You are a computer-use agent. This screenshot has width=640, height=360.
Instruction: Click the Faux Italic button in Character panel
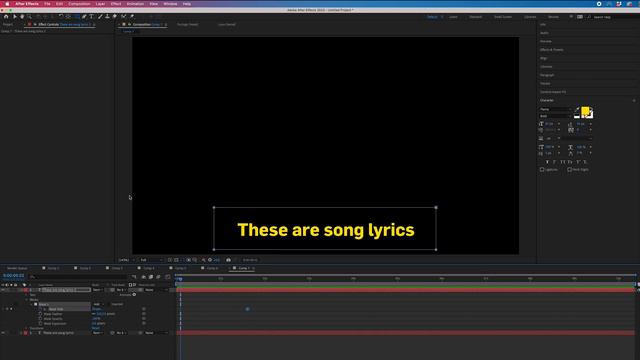[554, 162]
